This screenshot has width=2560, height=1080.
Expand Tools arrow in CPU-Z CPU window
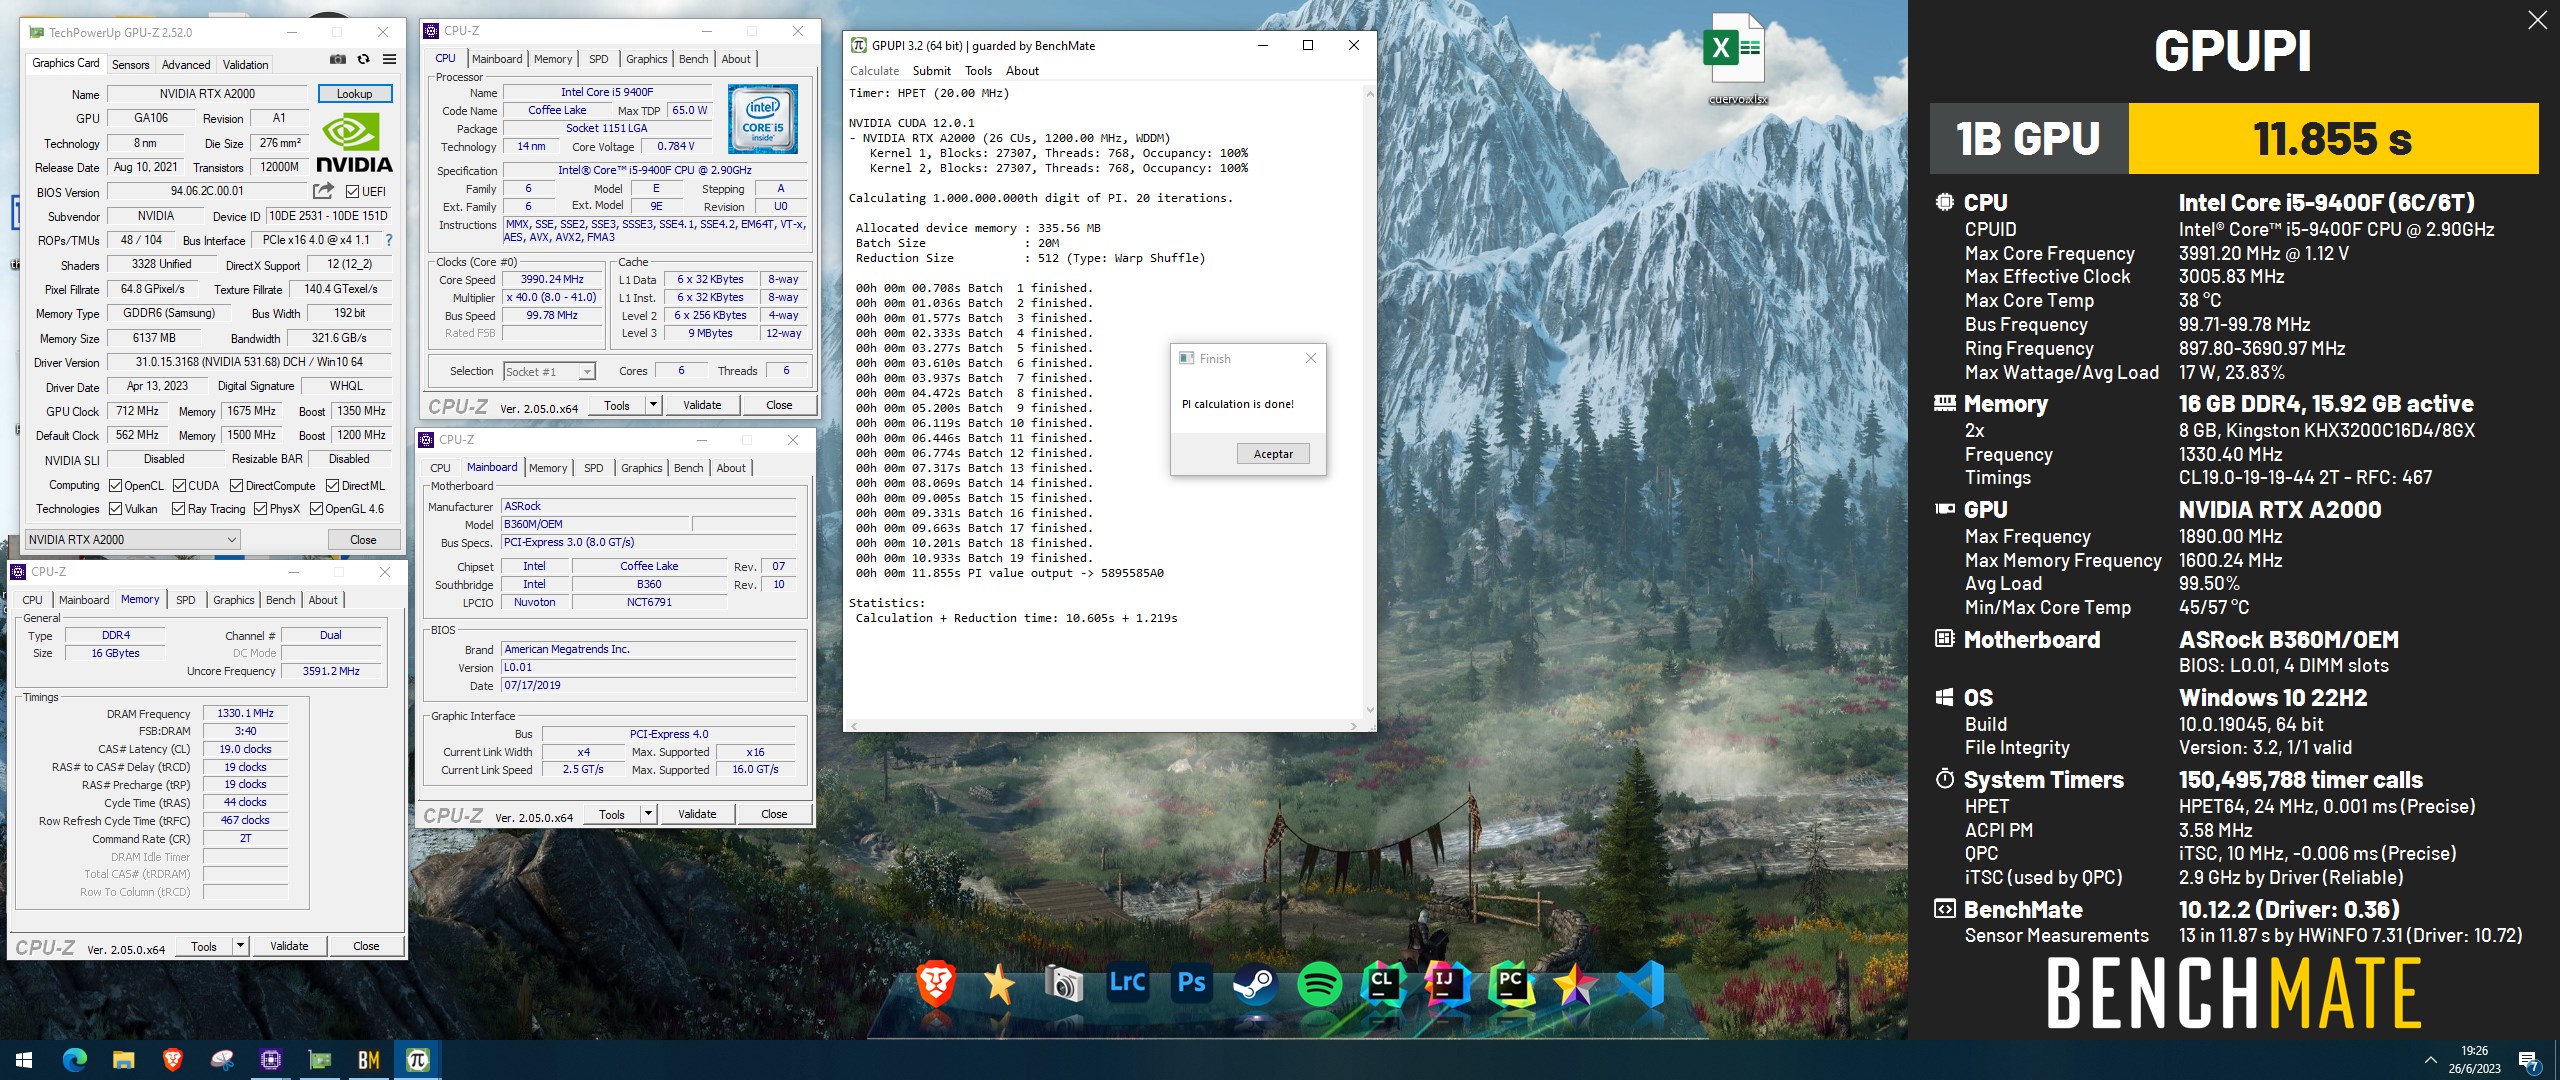click(653, 405)
